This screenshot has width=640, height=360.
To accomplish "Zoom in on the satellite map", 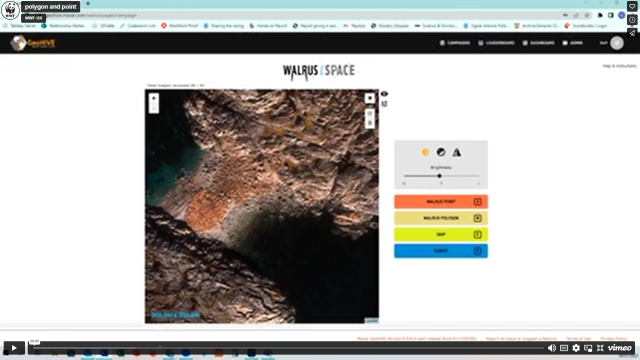I will click(154, 98).
